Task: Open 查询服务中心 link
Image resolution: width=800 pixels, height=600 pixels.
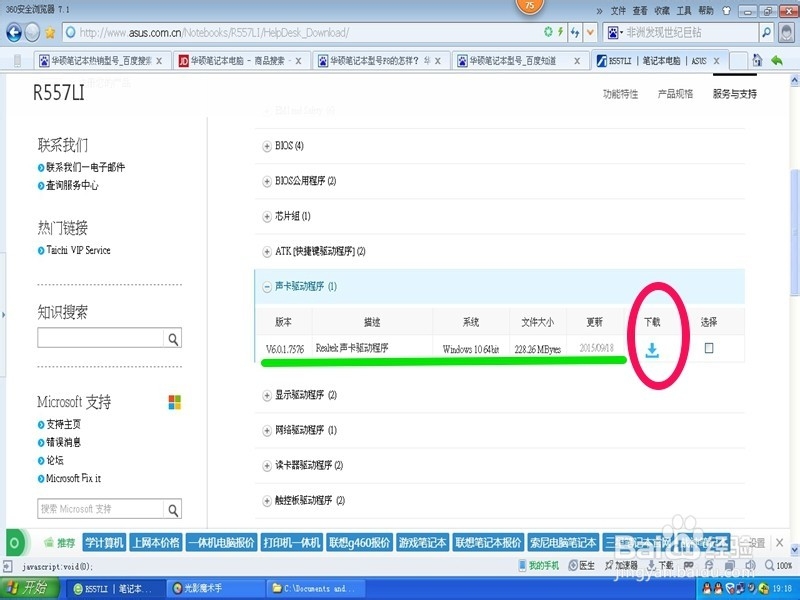Action: pyautogui.click(x=72, y=185)
